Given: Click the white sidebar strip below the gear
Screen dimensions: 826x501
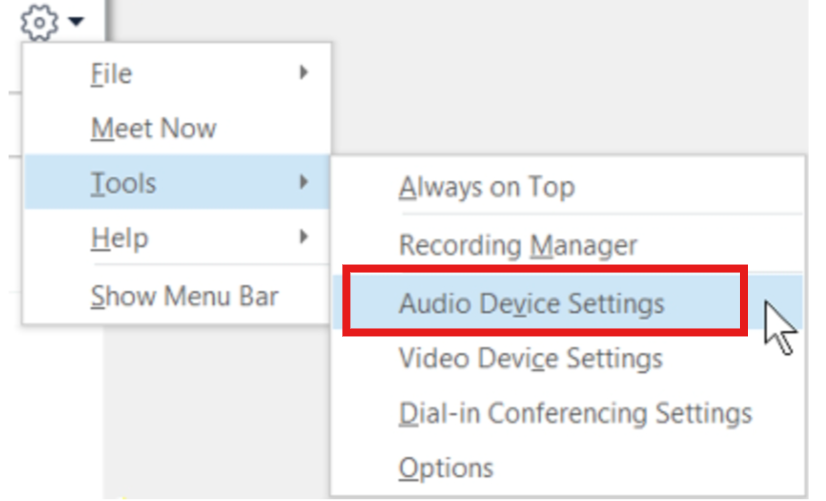Looking at the screenshot, I should pos(53,411).
